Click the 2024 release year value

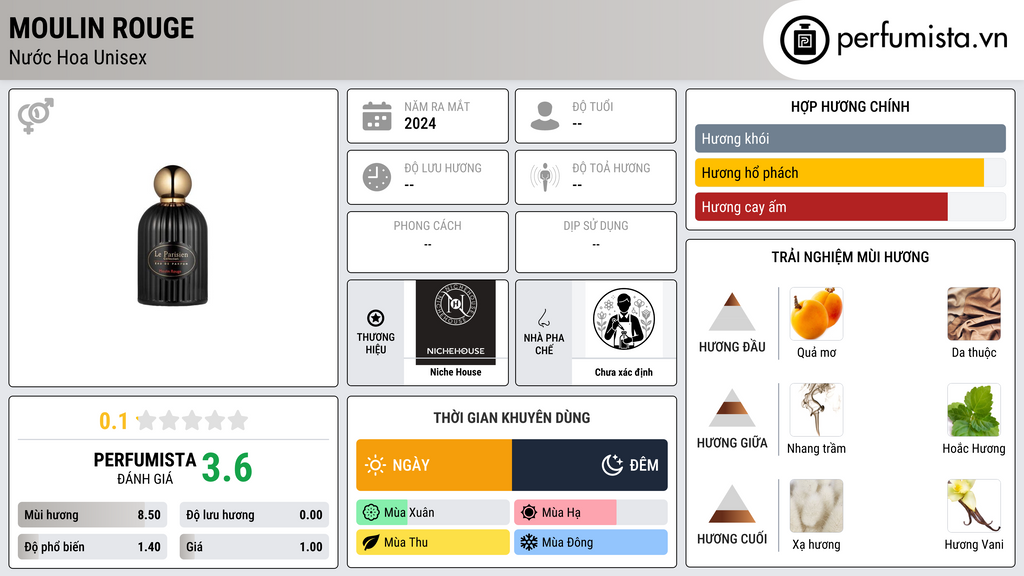(420, 123)
